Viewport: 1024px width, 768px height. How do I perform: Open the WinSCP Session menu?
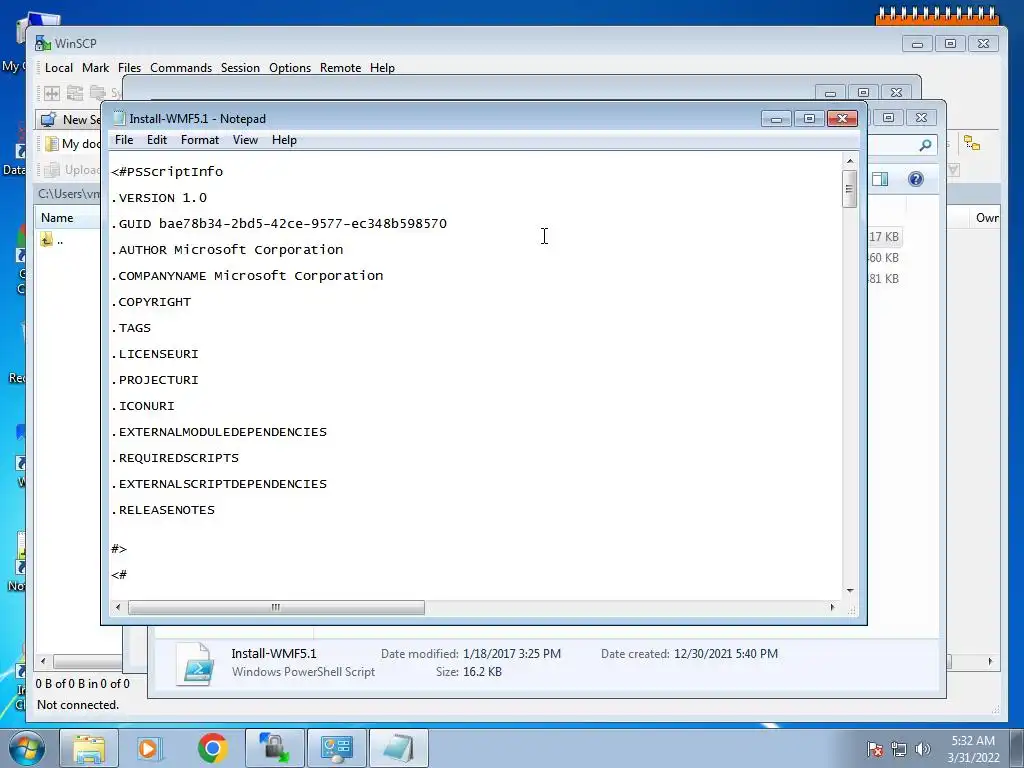click(240, 68)
